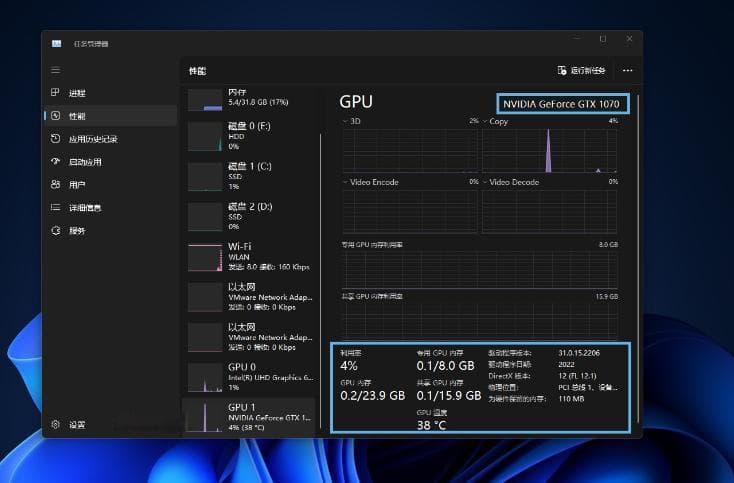Minimize the Task Manager window
The image size is (734, 483).
point(577,39)
